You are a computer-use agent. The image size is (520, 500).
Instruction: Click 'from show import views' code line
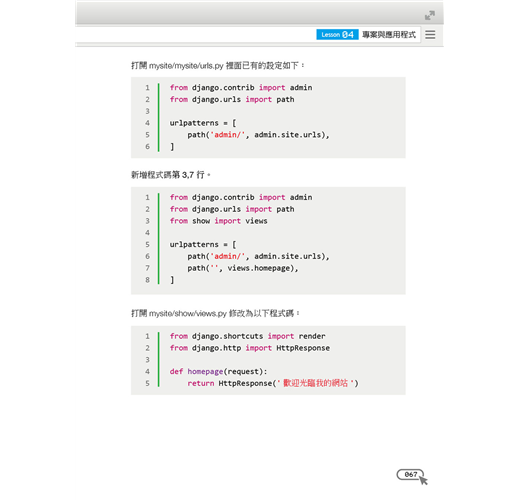coord(218,221)
